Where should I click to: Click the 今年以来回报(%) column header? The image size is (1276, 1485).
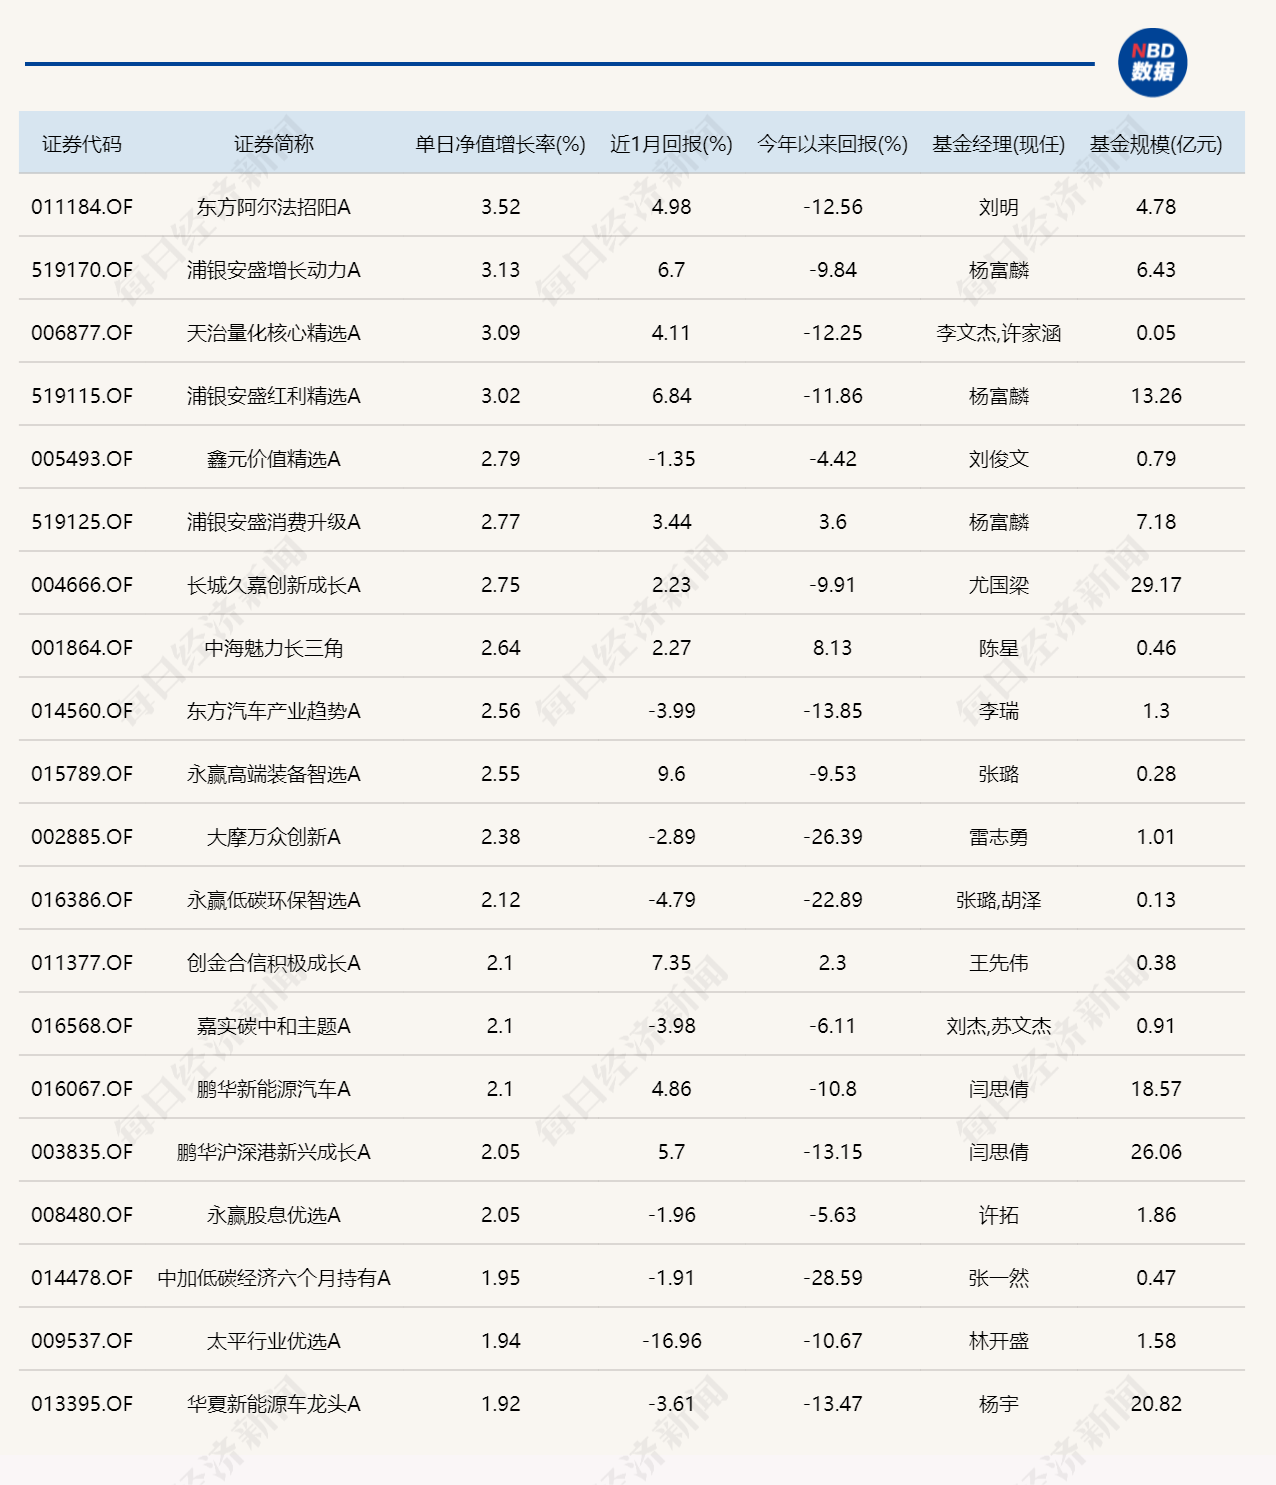point(832,144)
